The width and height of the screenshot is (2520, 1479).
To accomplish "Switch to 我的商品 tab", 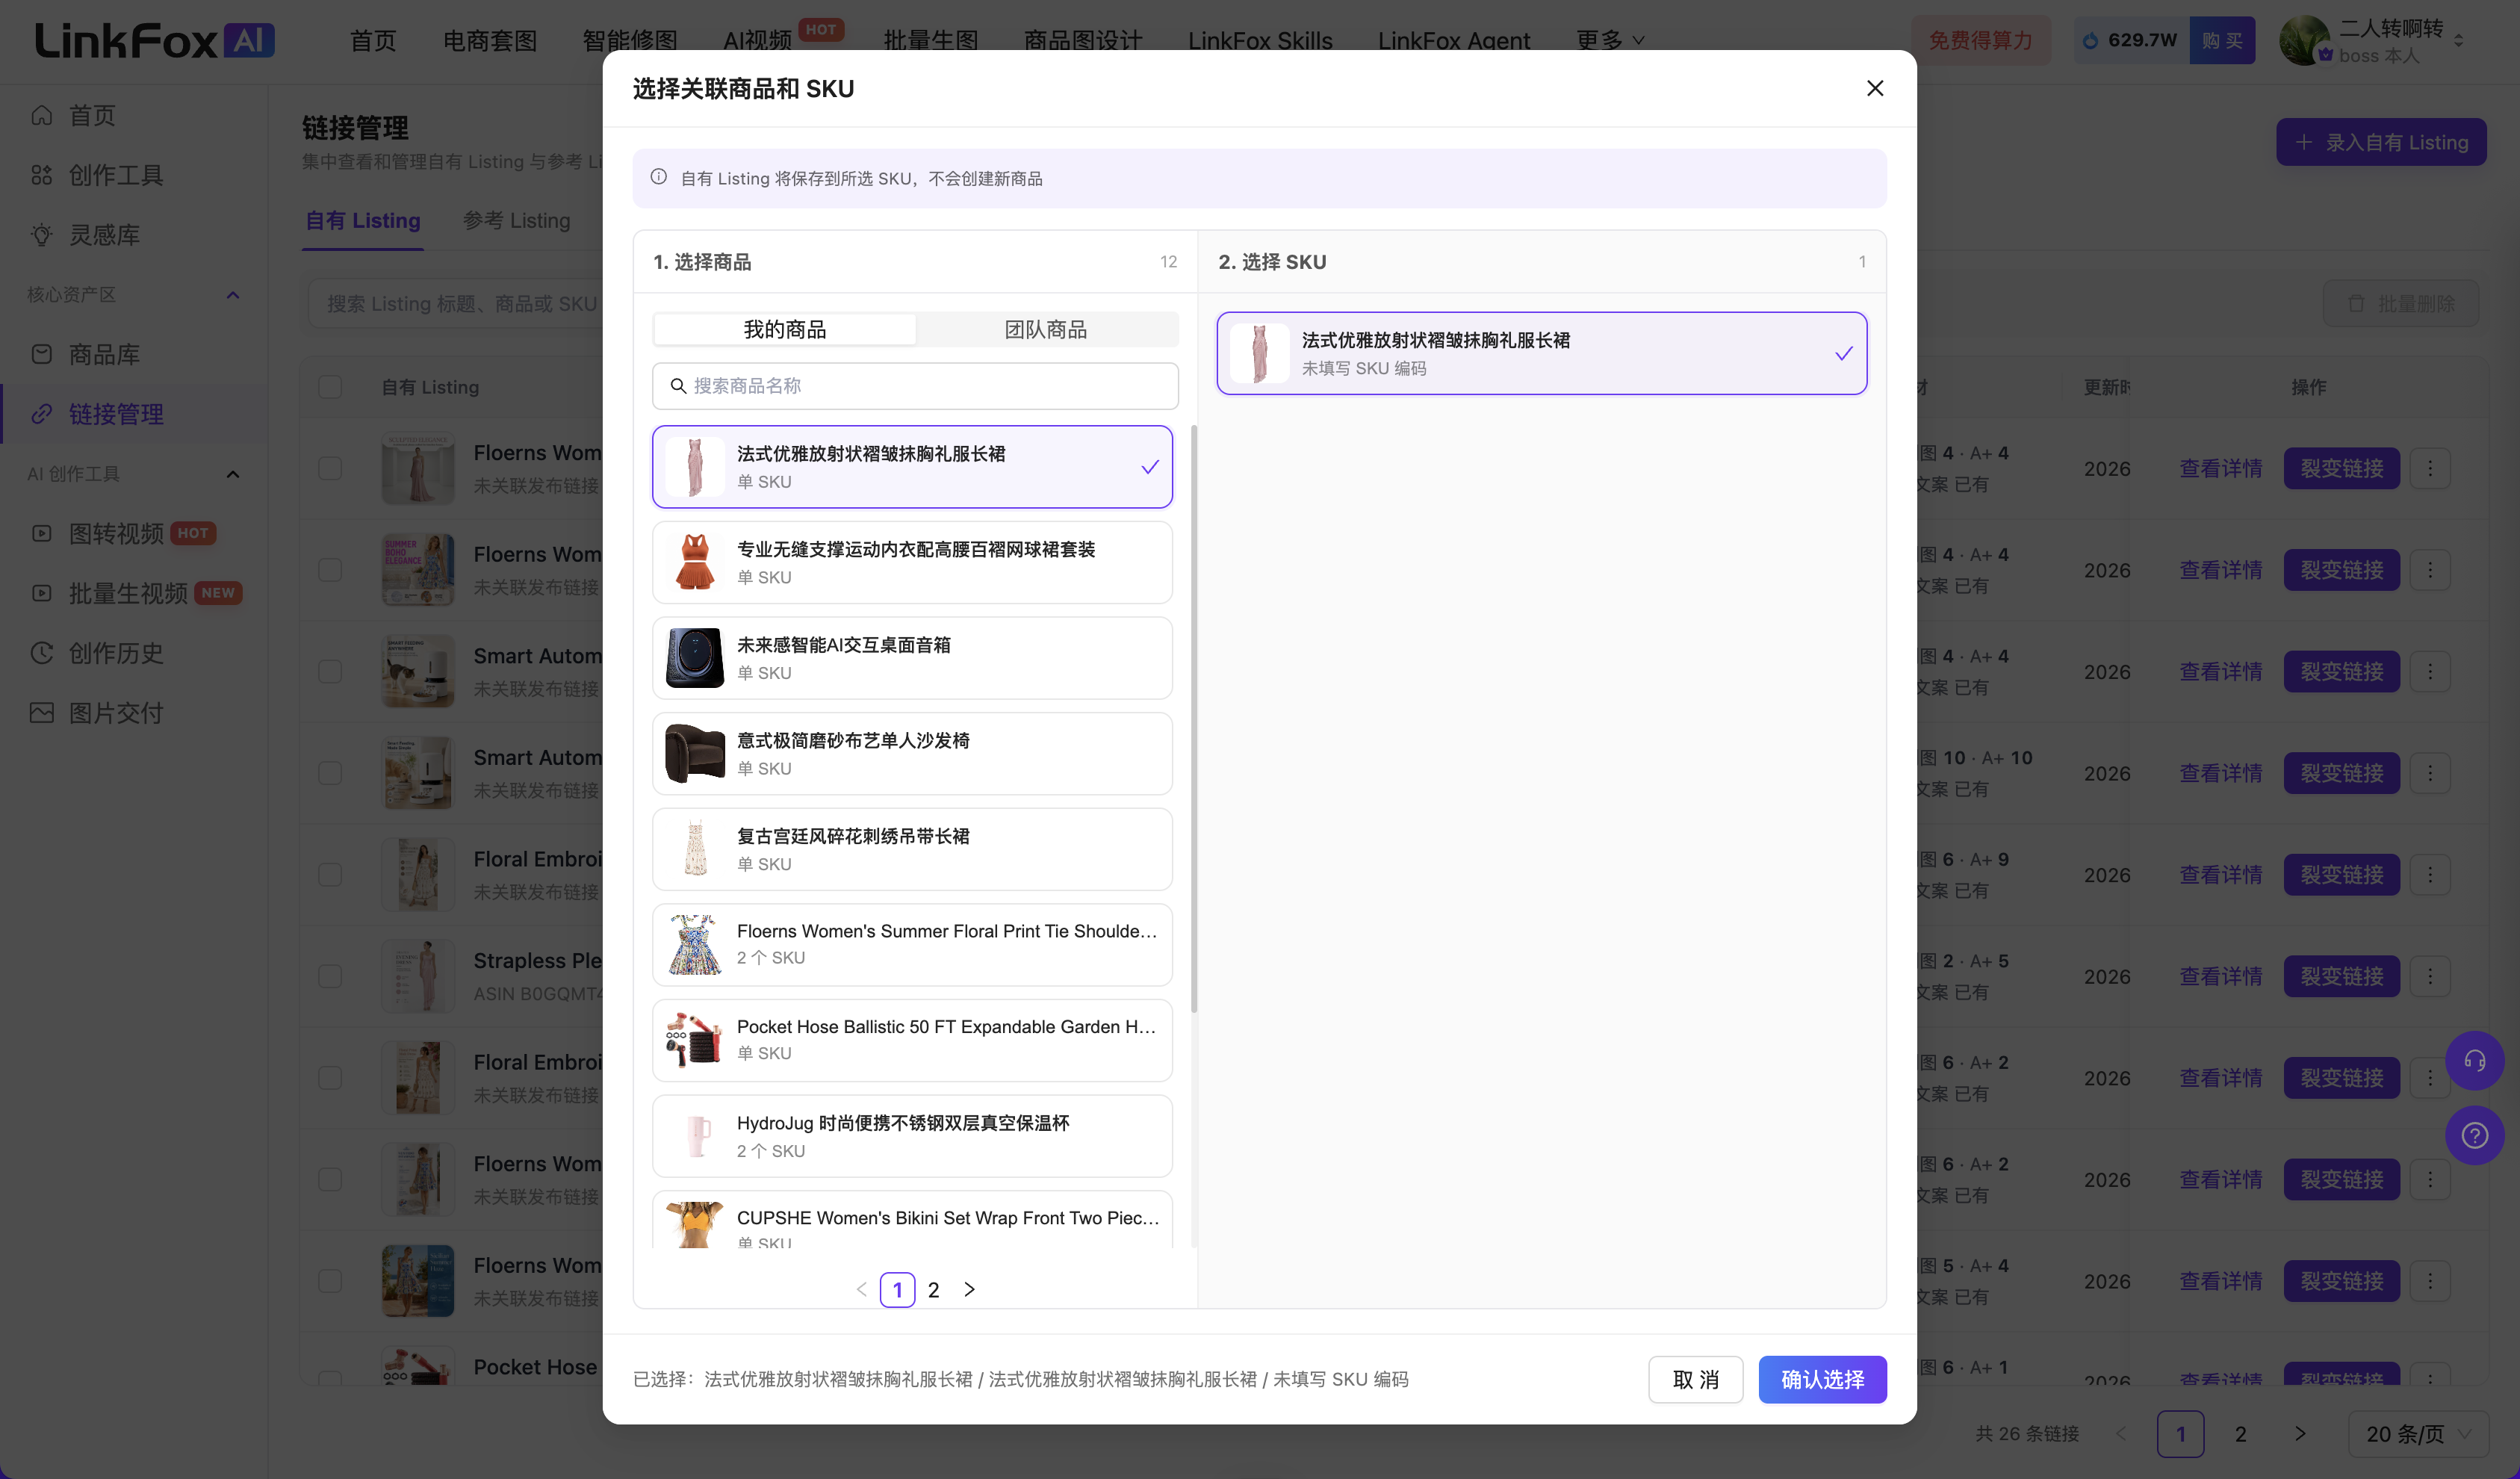I will pos(785,329).
